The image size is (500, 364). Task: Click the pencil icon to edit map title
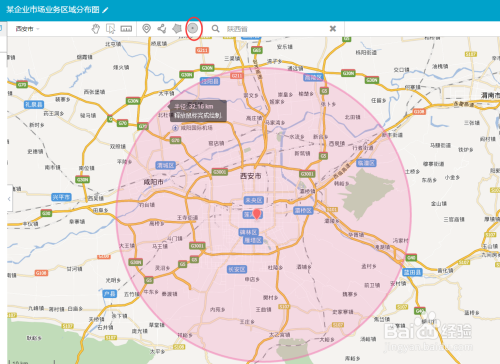click(x=105, y=10)
